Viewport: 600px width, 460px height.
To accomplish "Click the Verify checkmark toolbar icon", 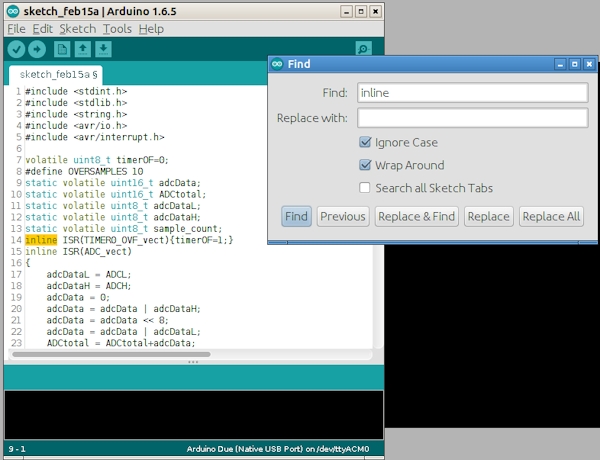I will [x=16, y=49].
